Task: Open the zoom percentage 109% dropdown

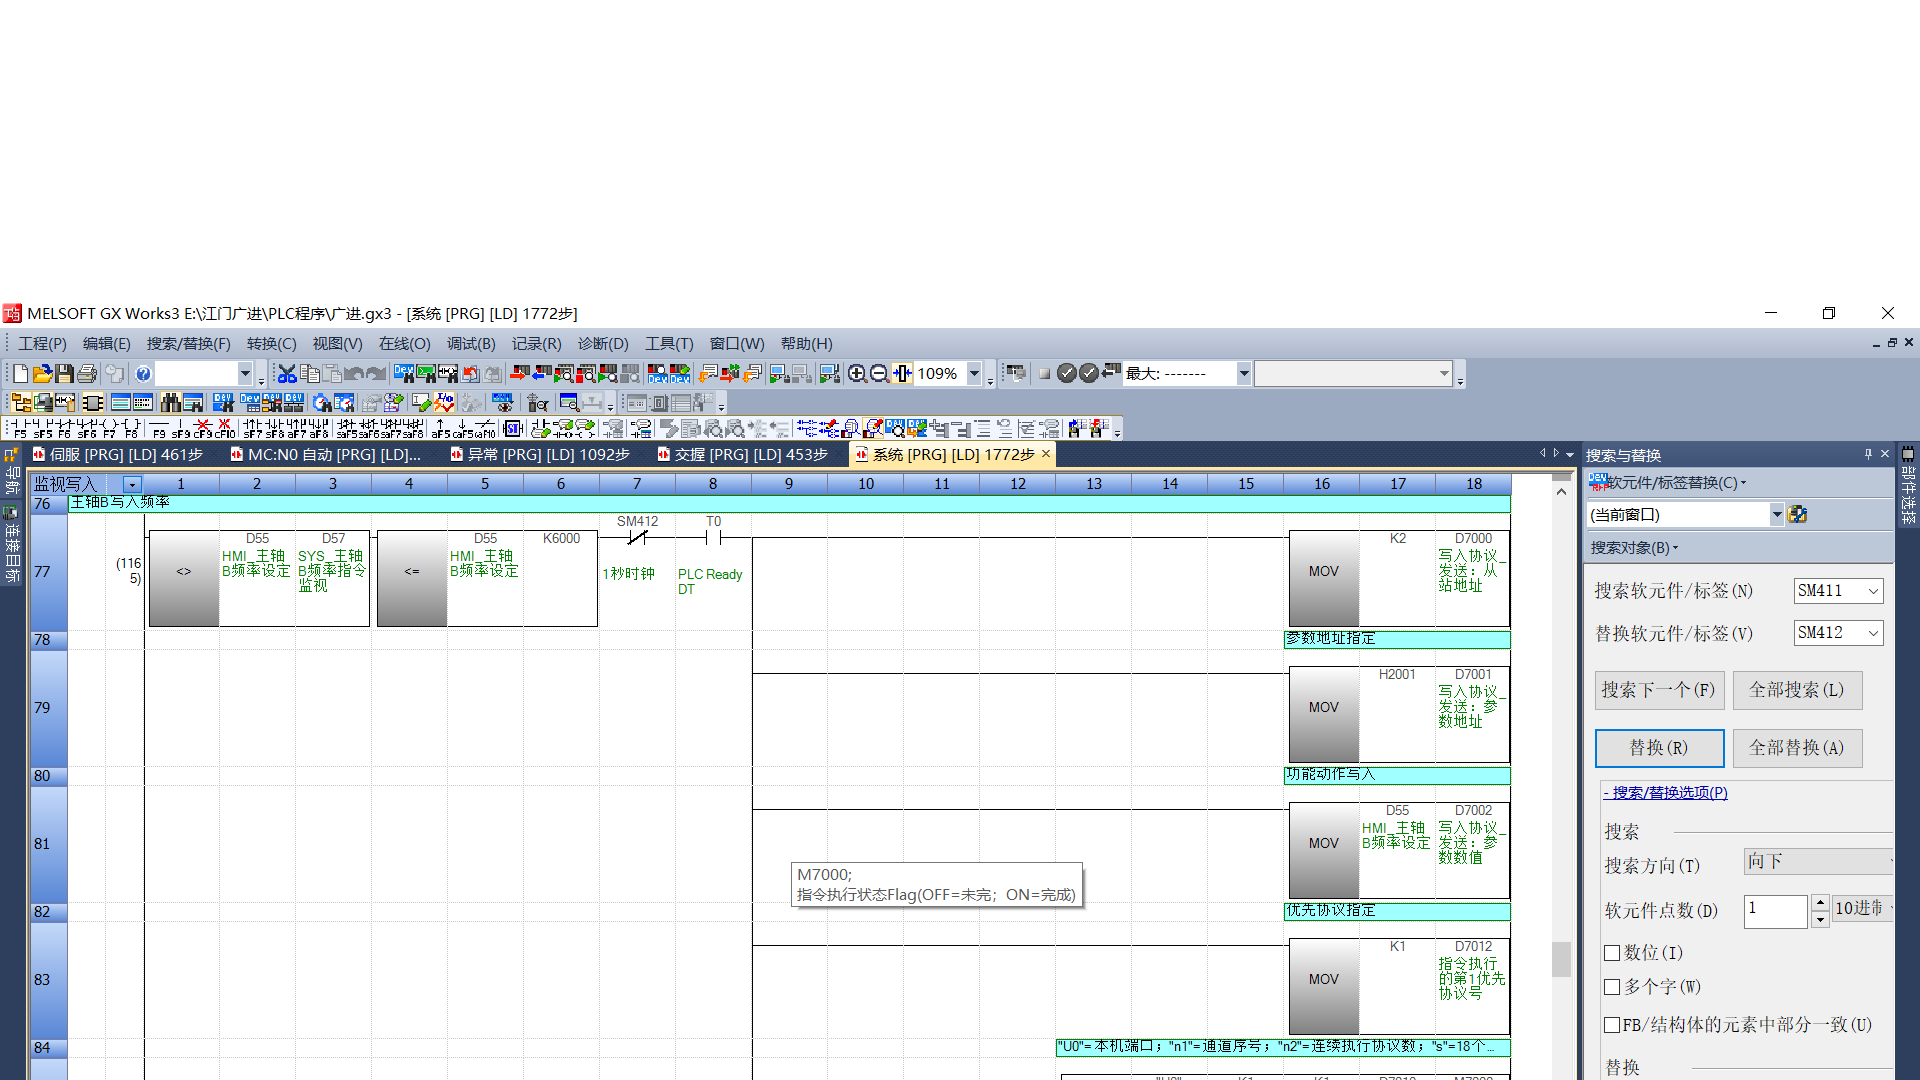Action: coord(974,374)
